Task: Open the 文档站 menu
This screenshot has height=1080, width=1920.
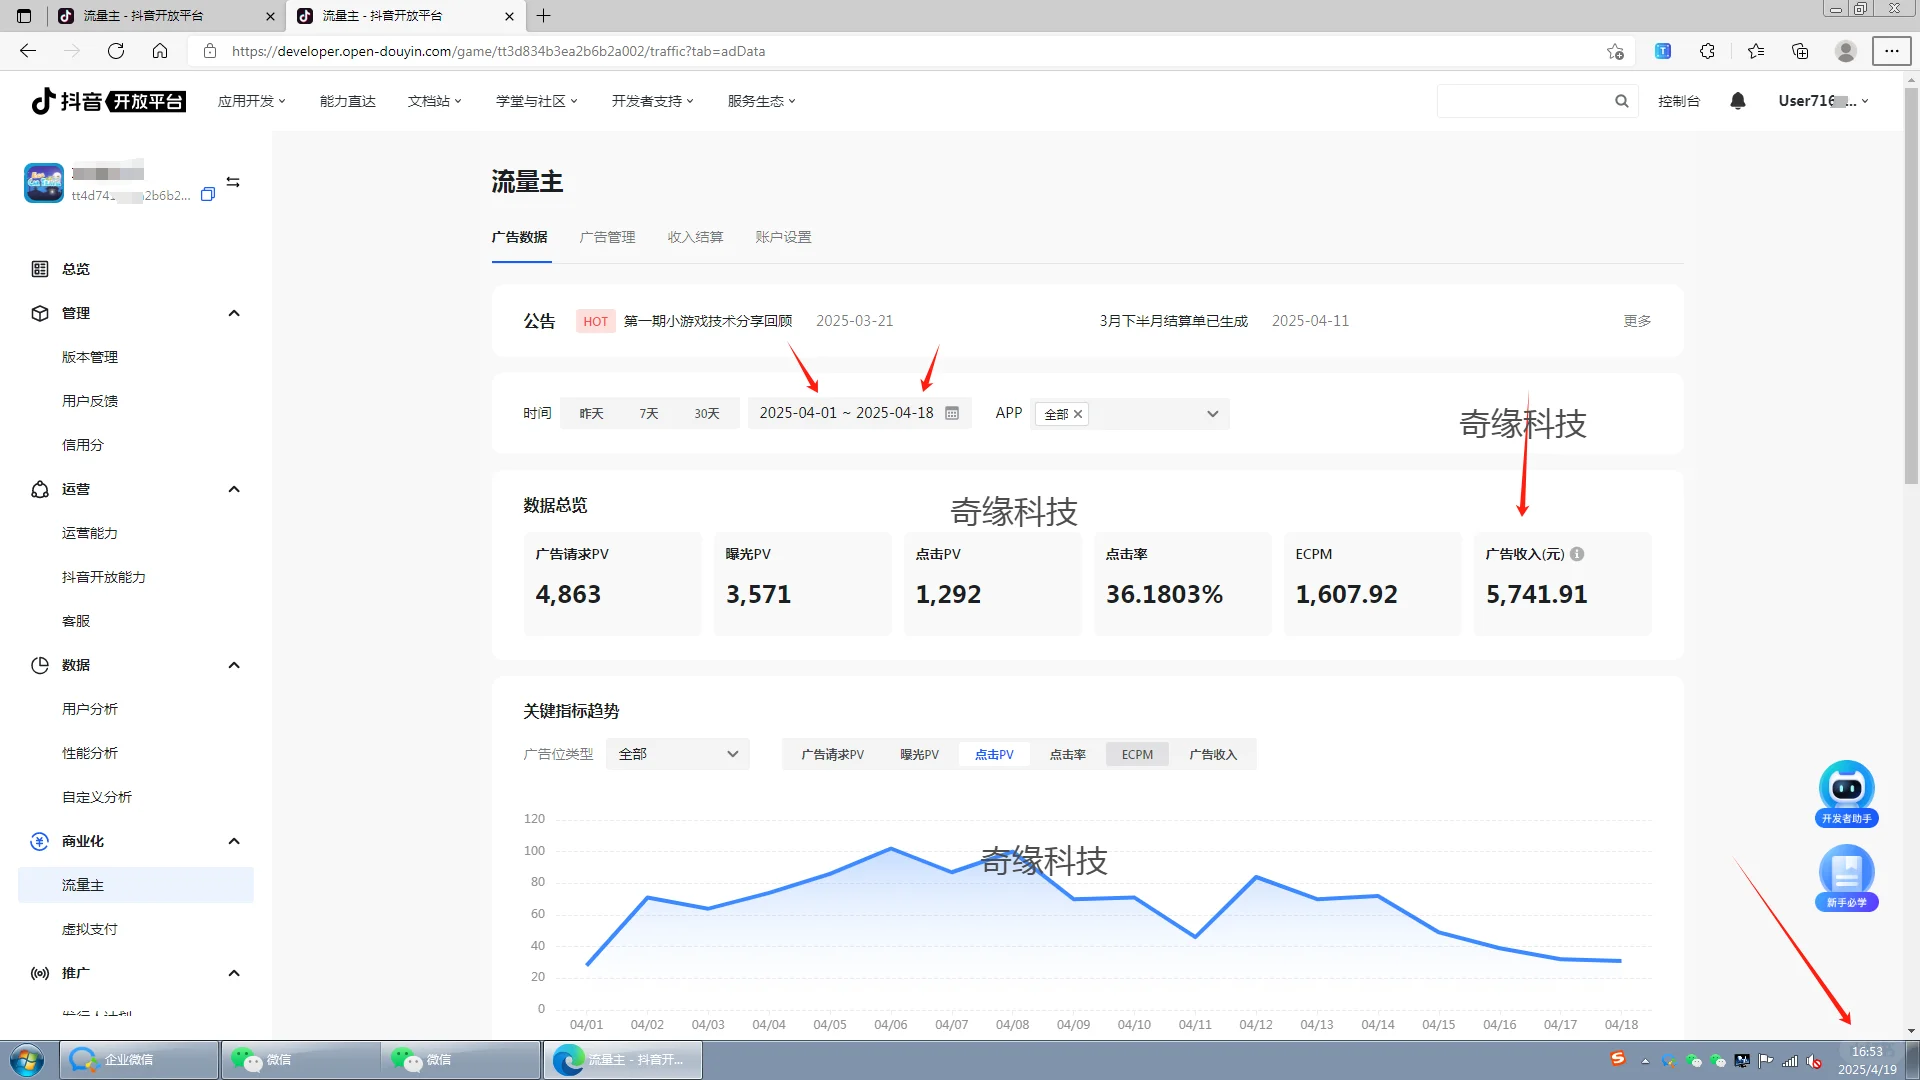Action: click(x=433, y=100)
